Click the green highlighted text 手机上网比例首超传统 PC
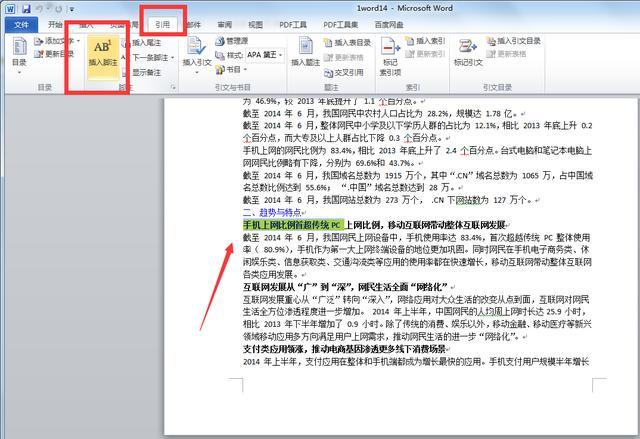This screenshot has width=640, height=439. 293,225
